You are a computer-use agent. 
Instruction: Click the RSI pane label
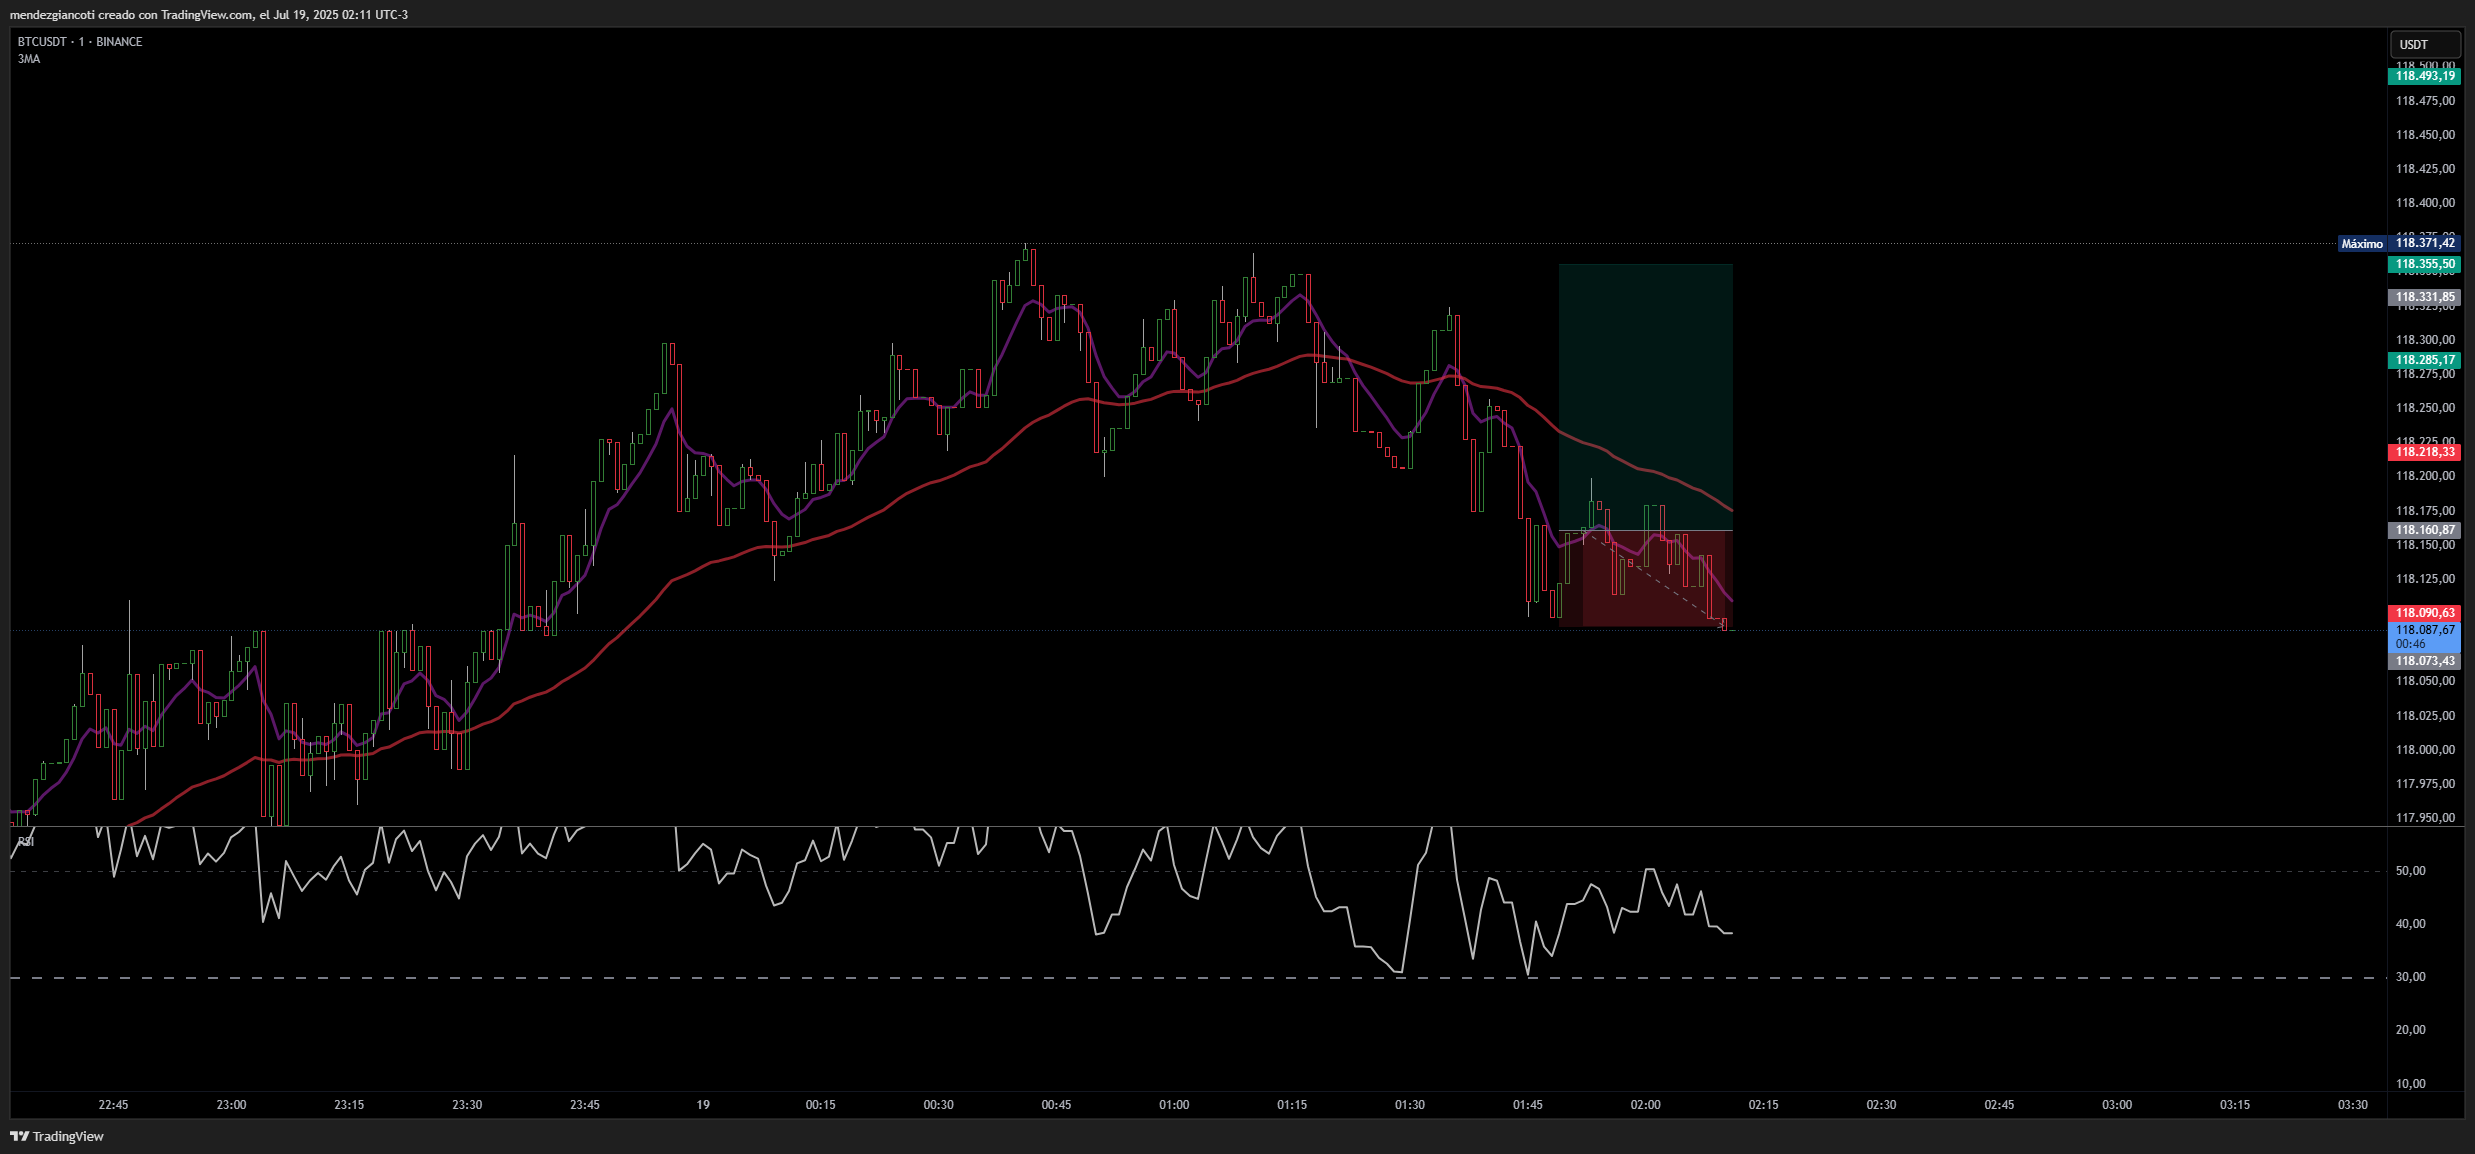[26, 841]
